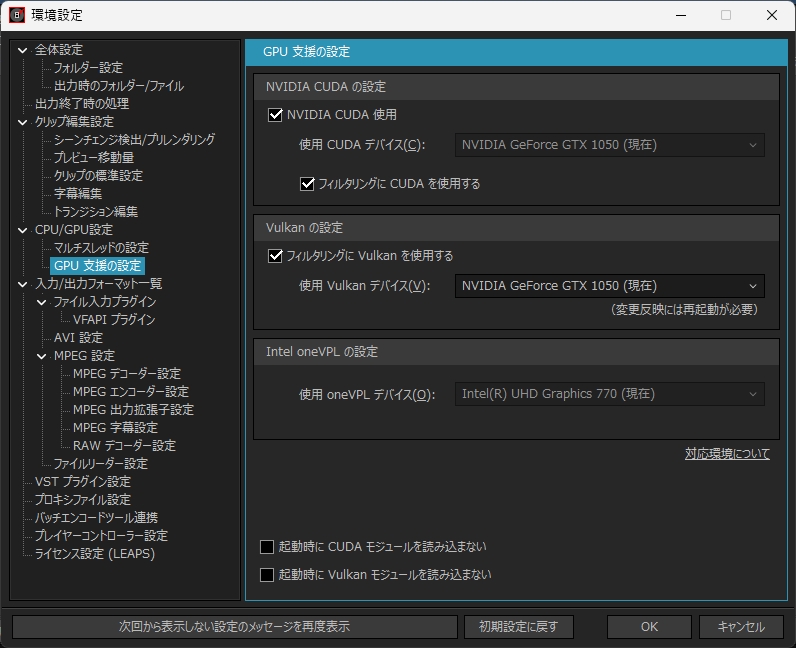The image size is (796, 648).
Task: Select マルチスレッドの設定 in the tree
Action: [102, 248]
